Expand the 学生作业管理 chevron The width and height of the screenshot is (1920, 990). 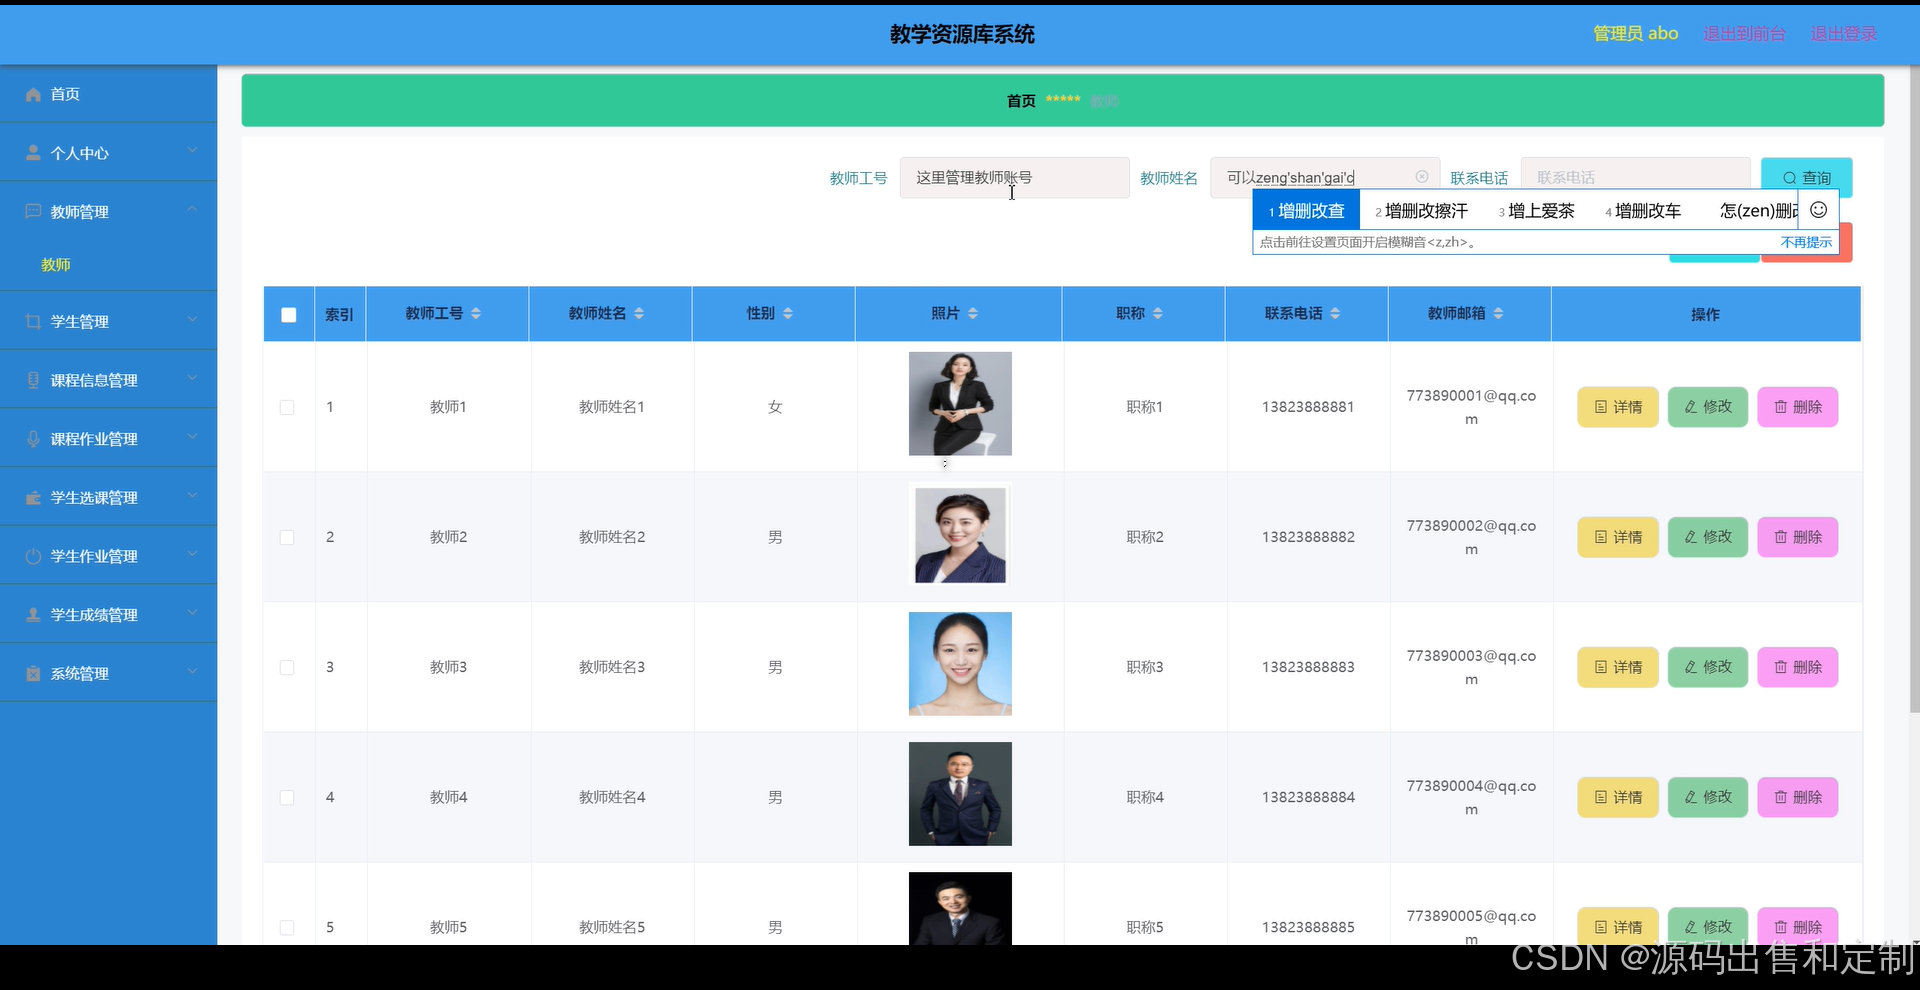192,554
